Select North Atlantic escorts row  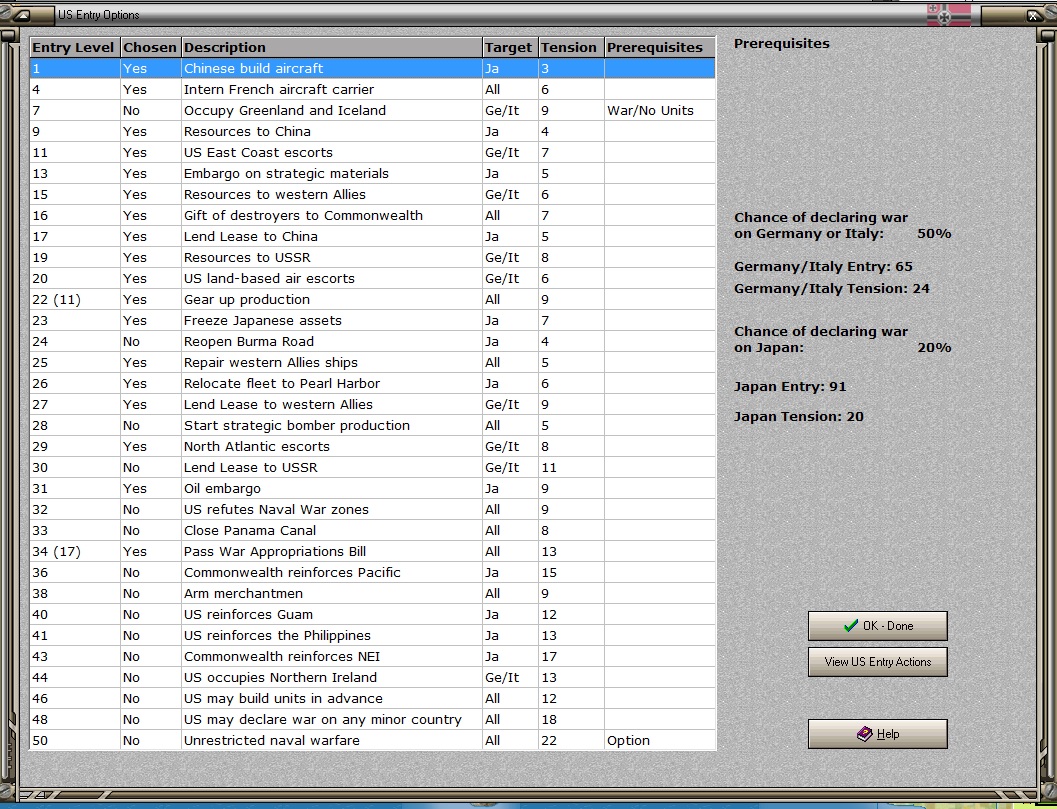[372, 446]
